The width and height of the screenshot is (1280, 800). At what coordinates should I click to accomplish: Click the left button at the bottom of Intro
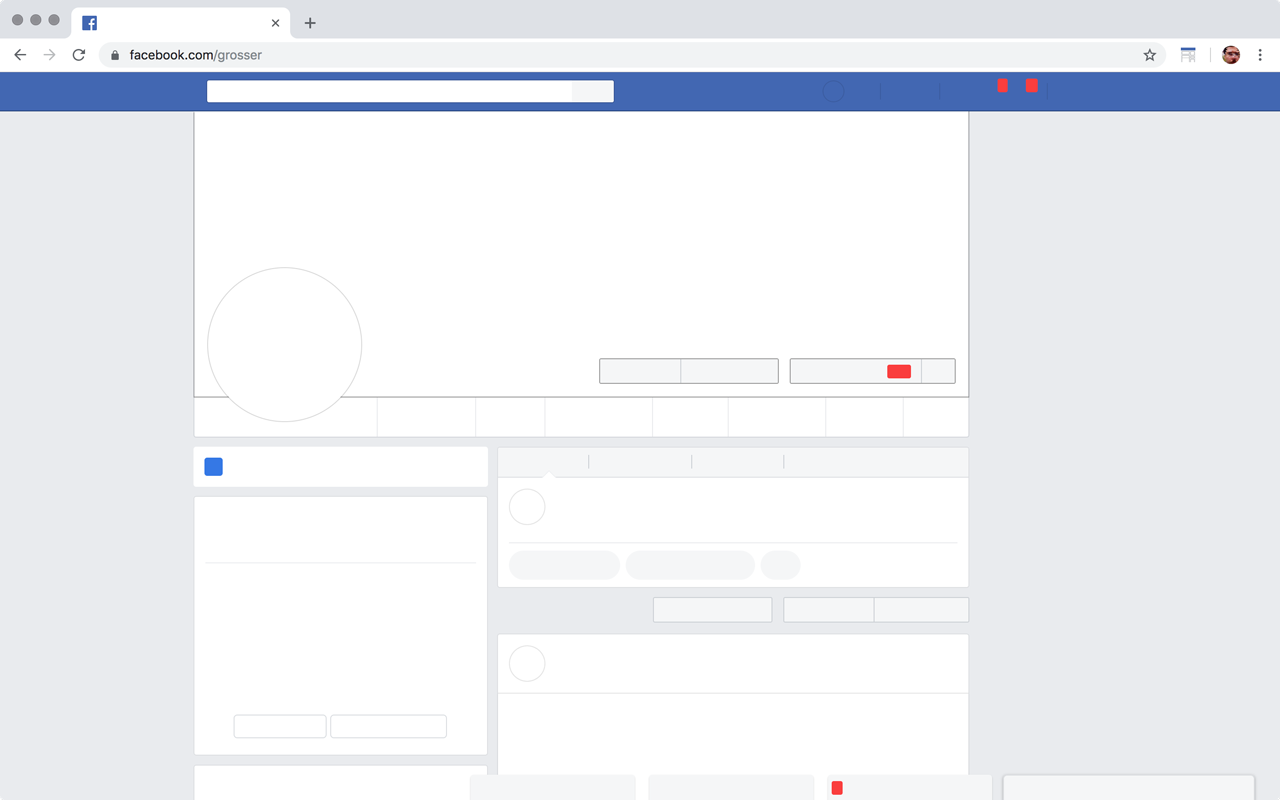pyautogui.click(x=280, y=726)
